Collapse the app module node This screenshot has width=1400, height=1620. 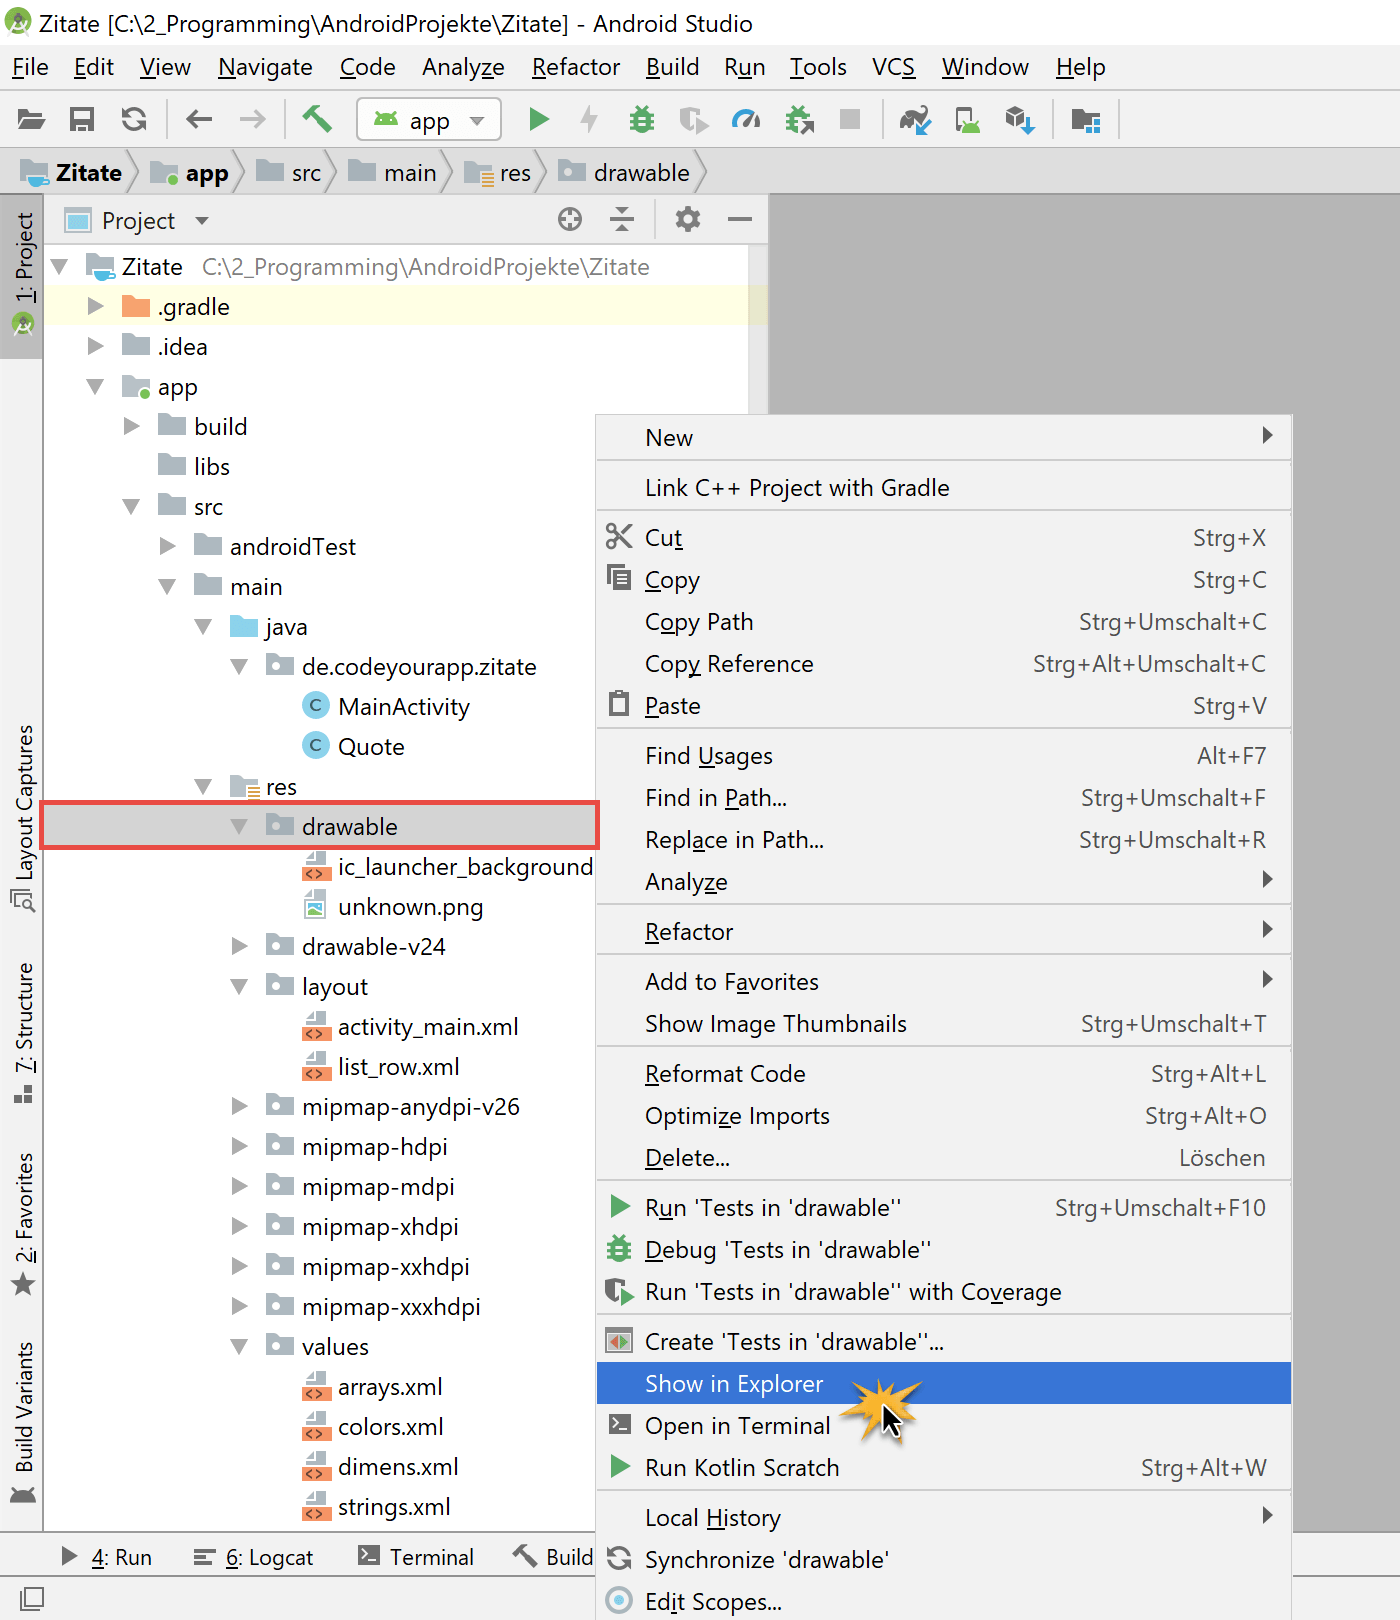coord(96,386)
